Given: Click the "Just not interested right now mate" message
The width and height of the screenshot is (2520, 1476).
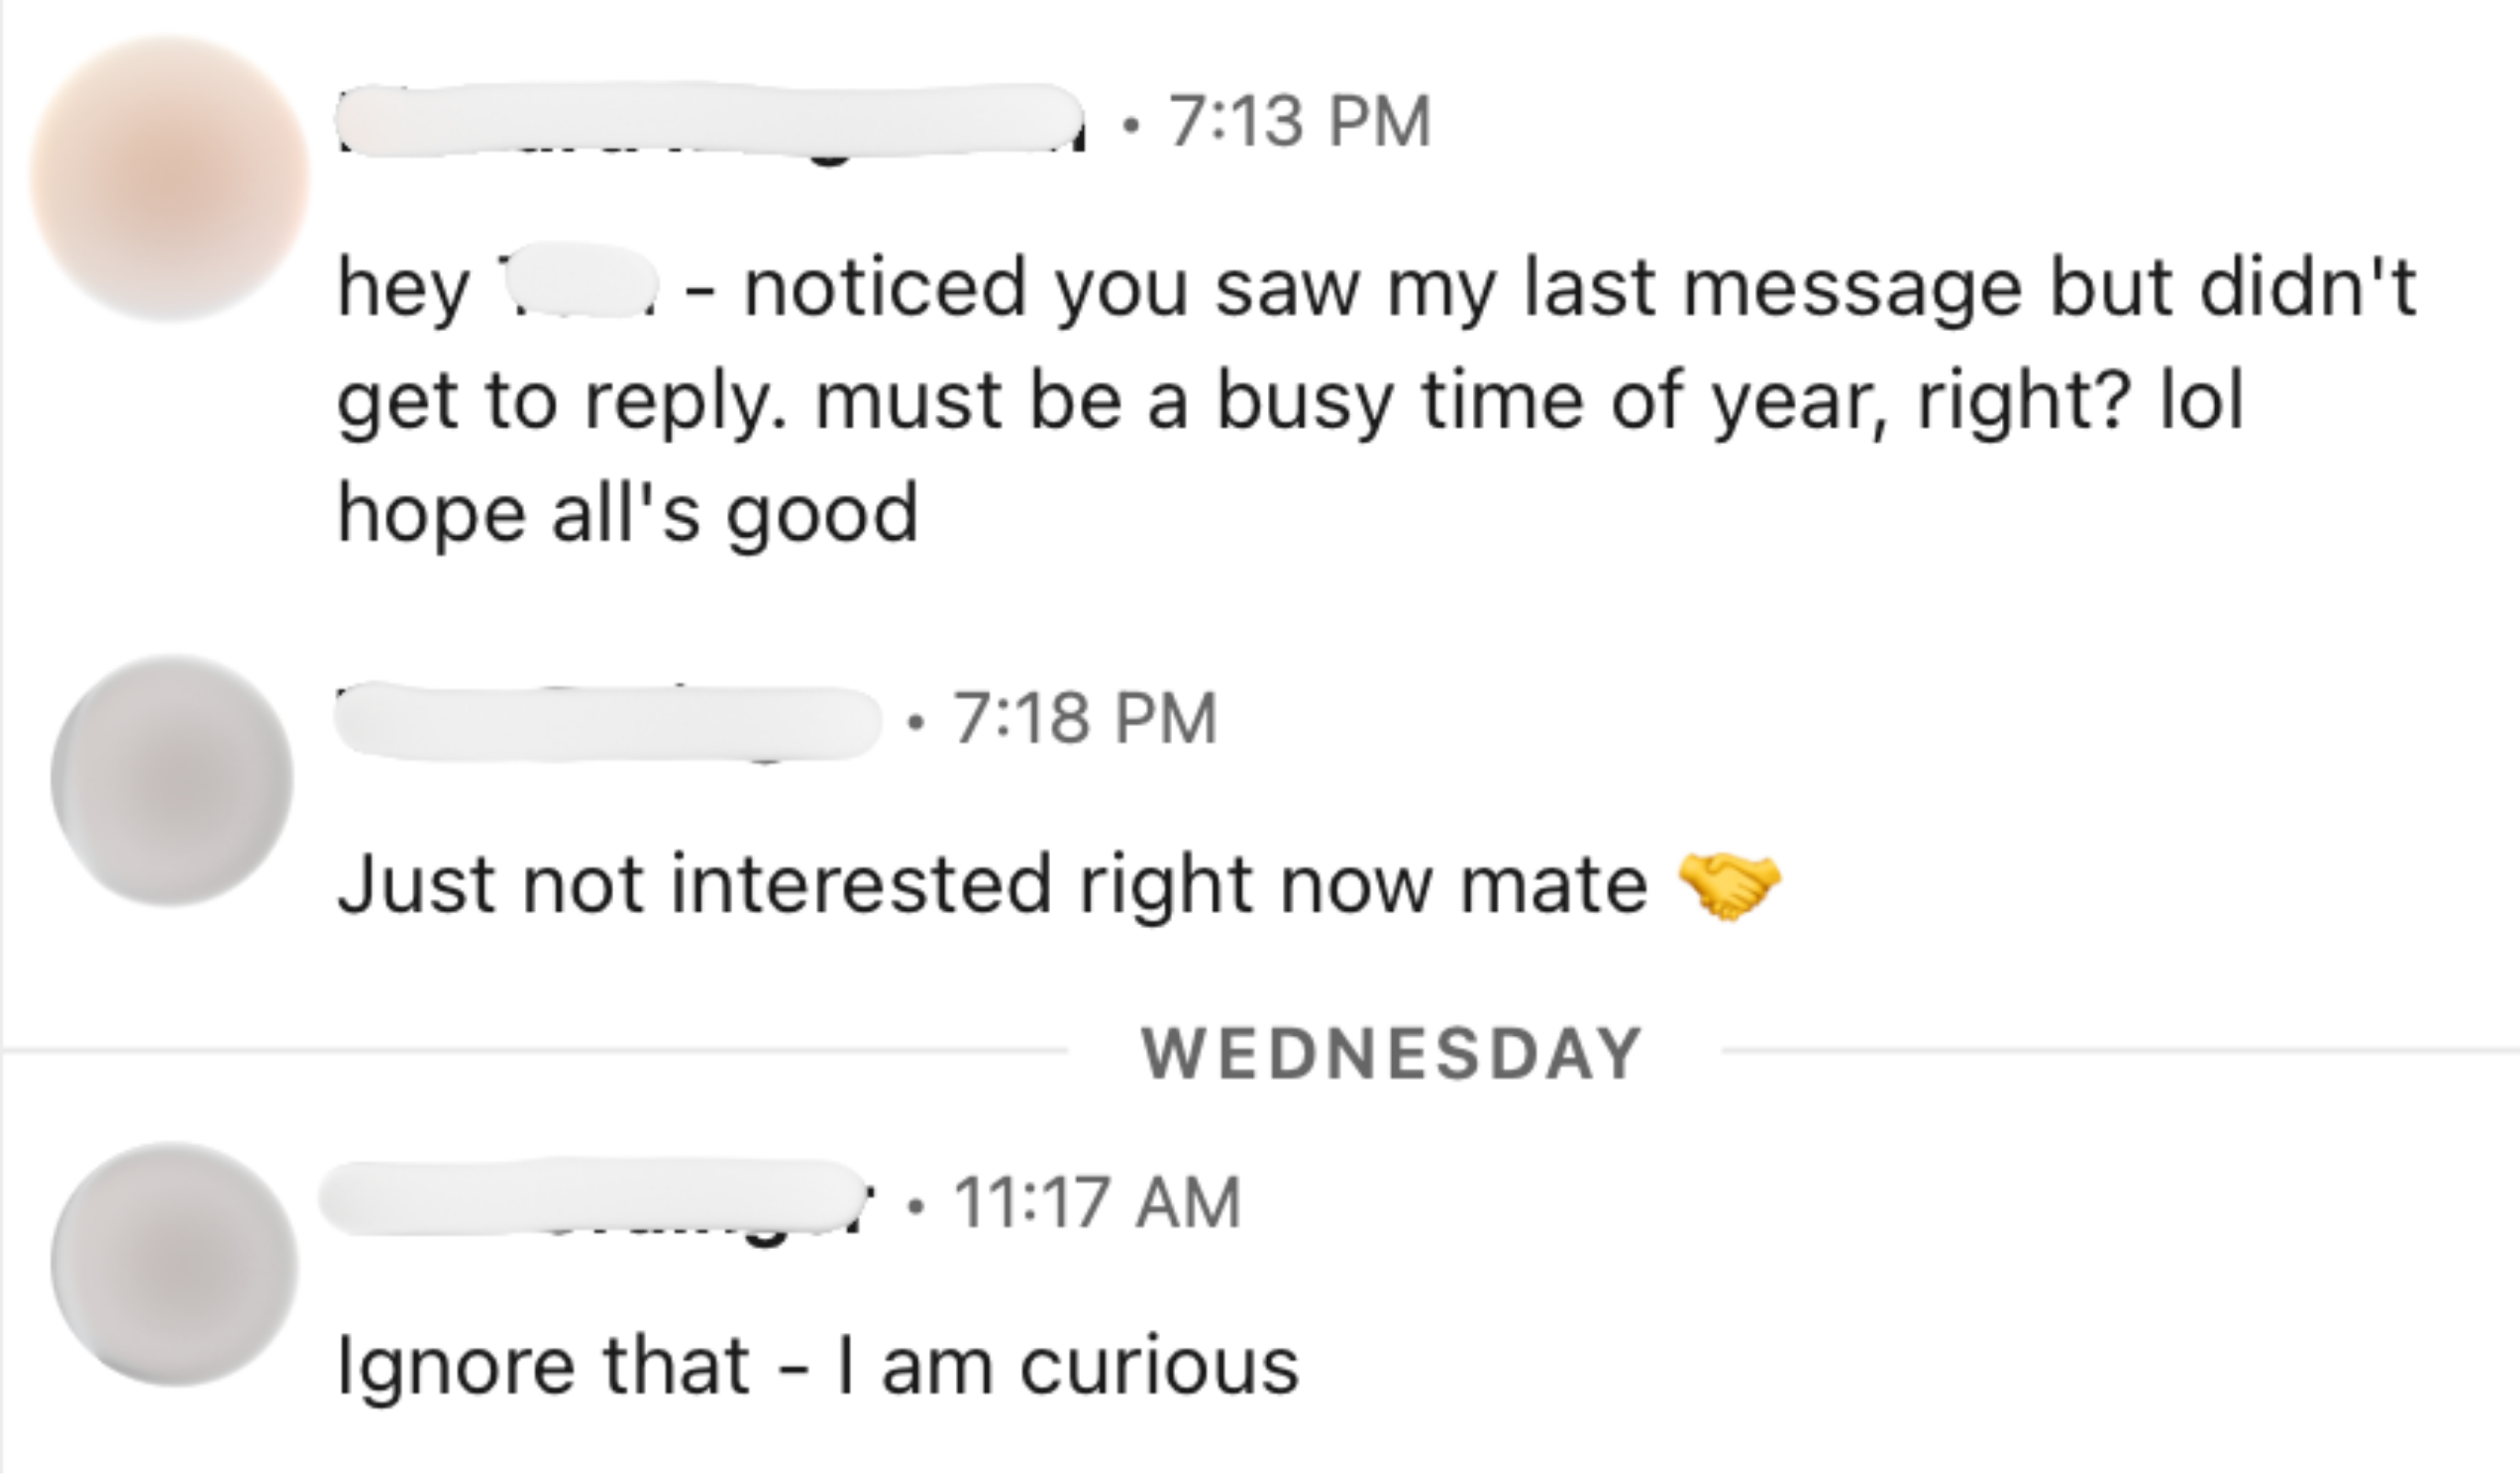Looking at the screenshot, I should coord(992,886).
